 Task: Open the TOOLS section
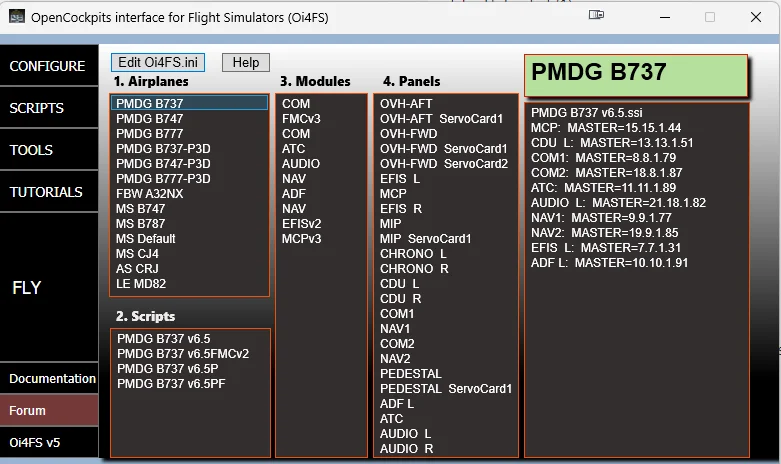[49, 150]
